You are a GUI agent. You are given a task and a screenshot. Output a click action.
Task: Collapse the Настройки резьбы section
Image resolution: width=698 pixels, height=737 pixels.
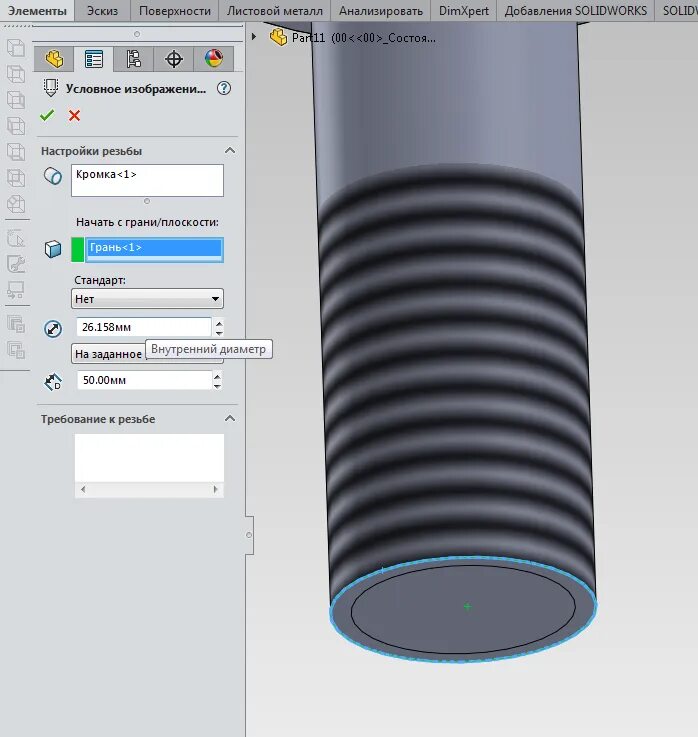[230, 150]
